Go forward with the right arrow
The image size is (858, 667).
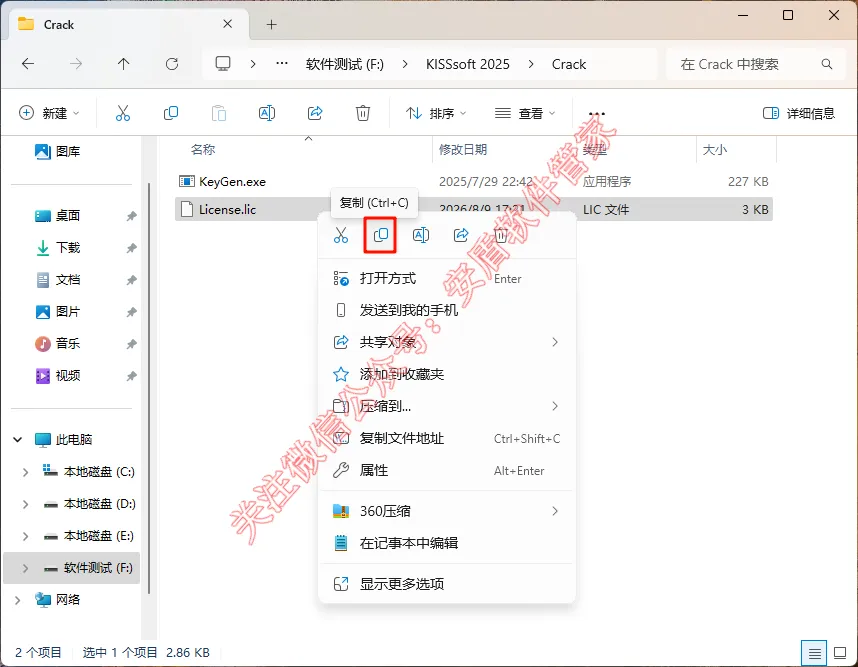pos(76,64)
